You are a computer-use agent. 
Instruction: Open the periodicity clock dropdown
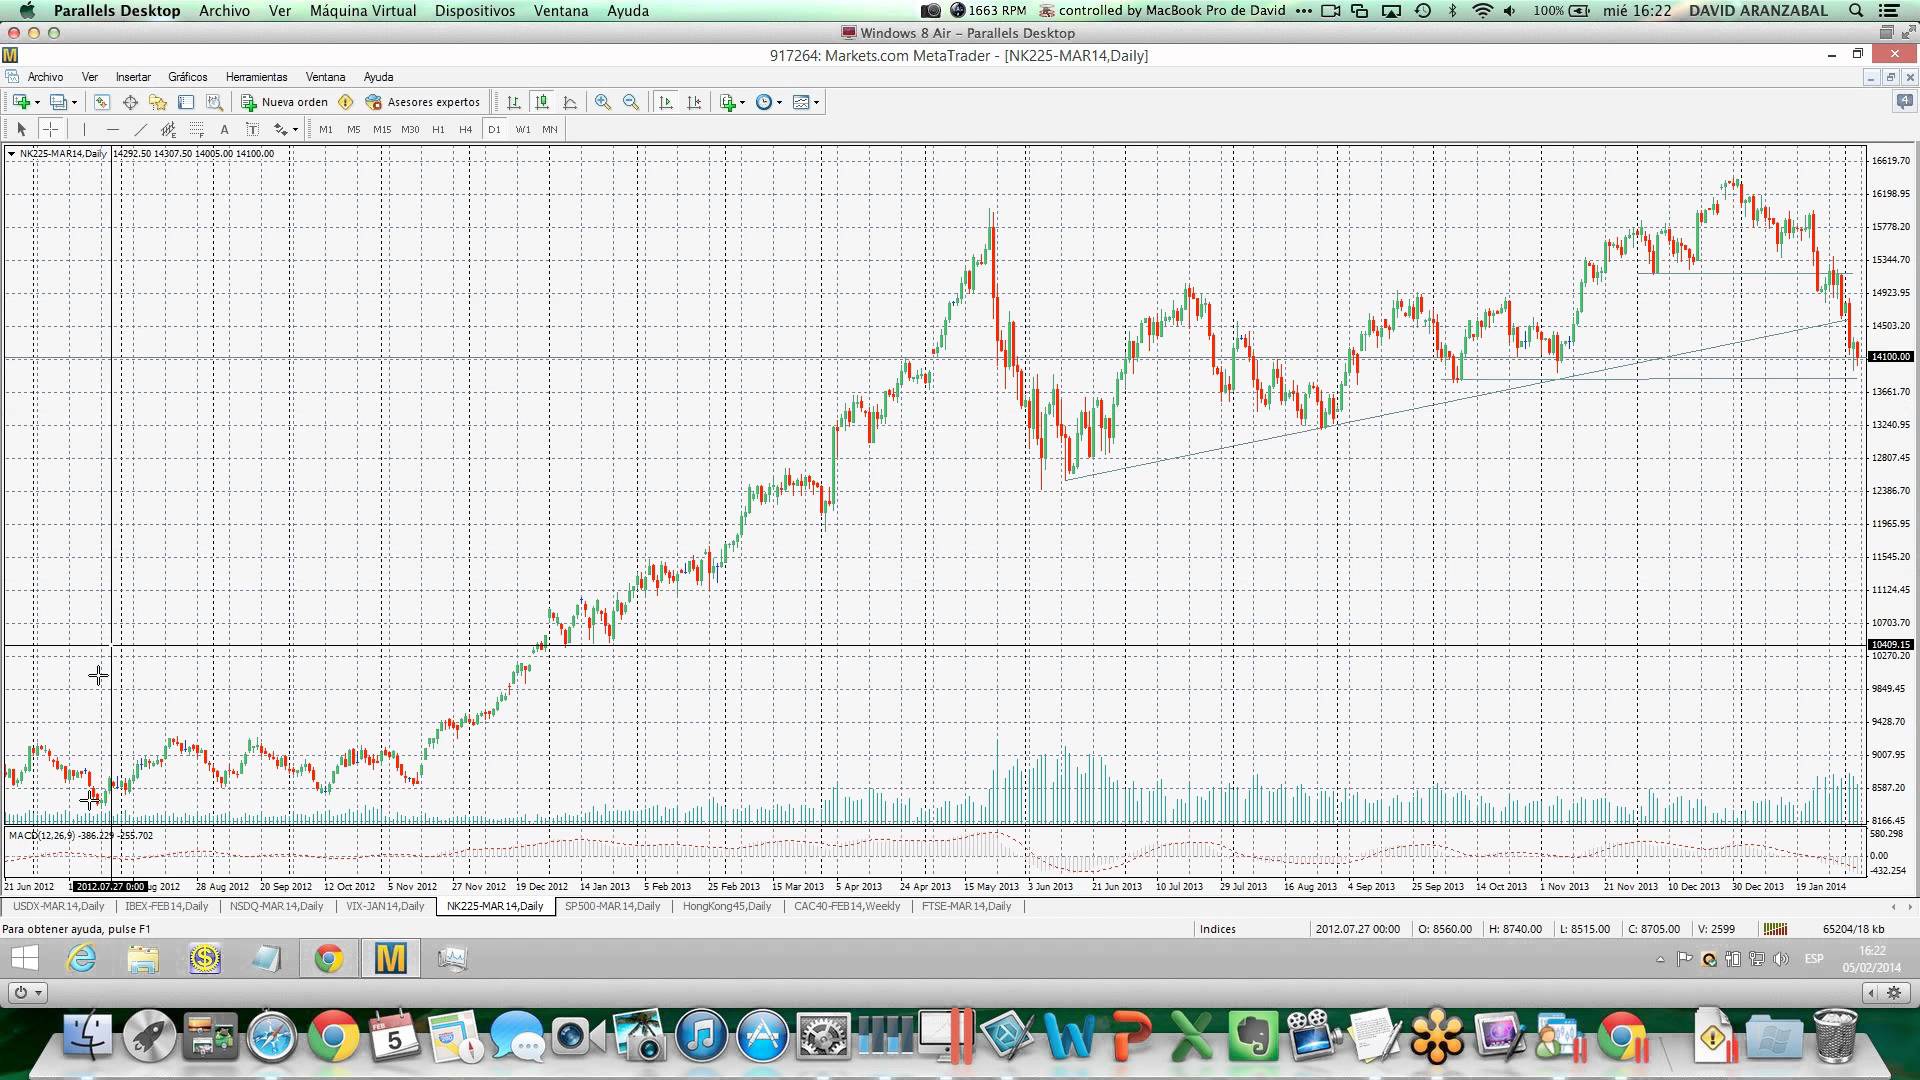click(779, 103)
